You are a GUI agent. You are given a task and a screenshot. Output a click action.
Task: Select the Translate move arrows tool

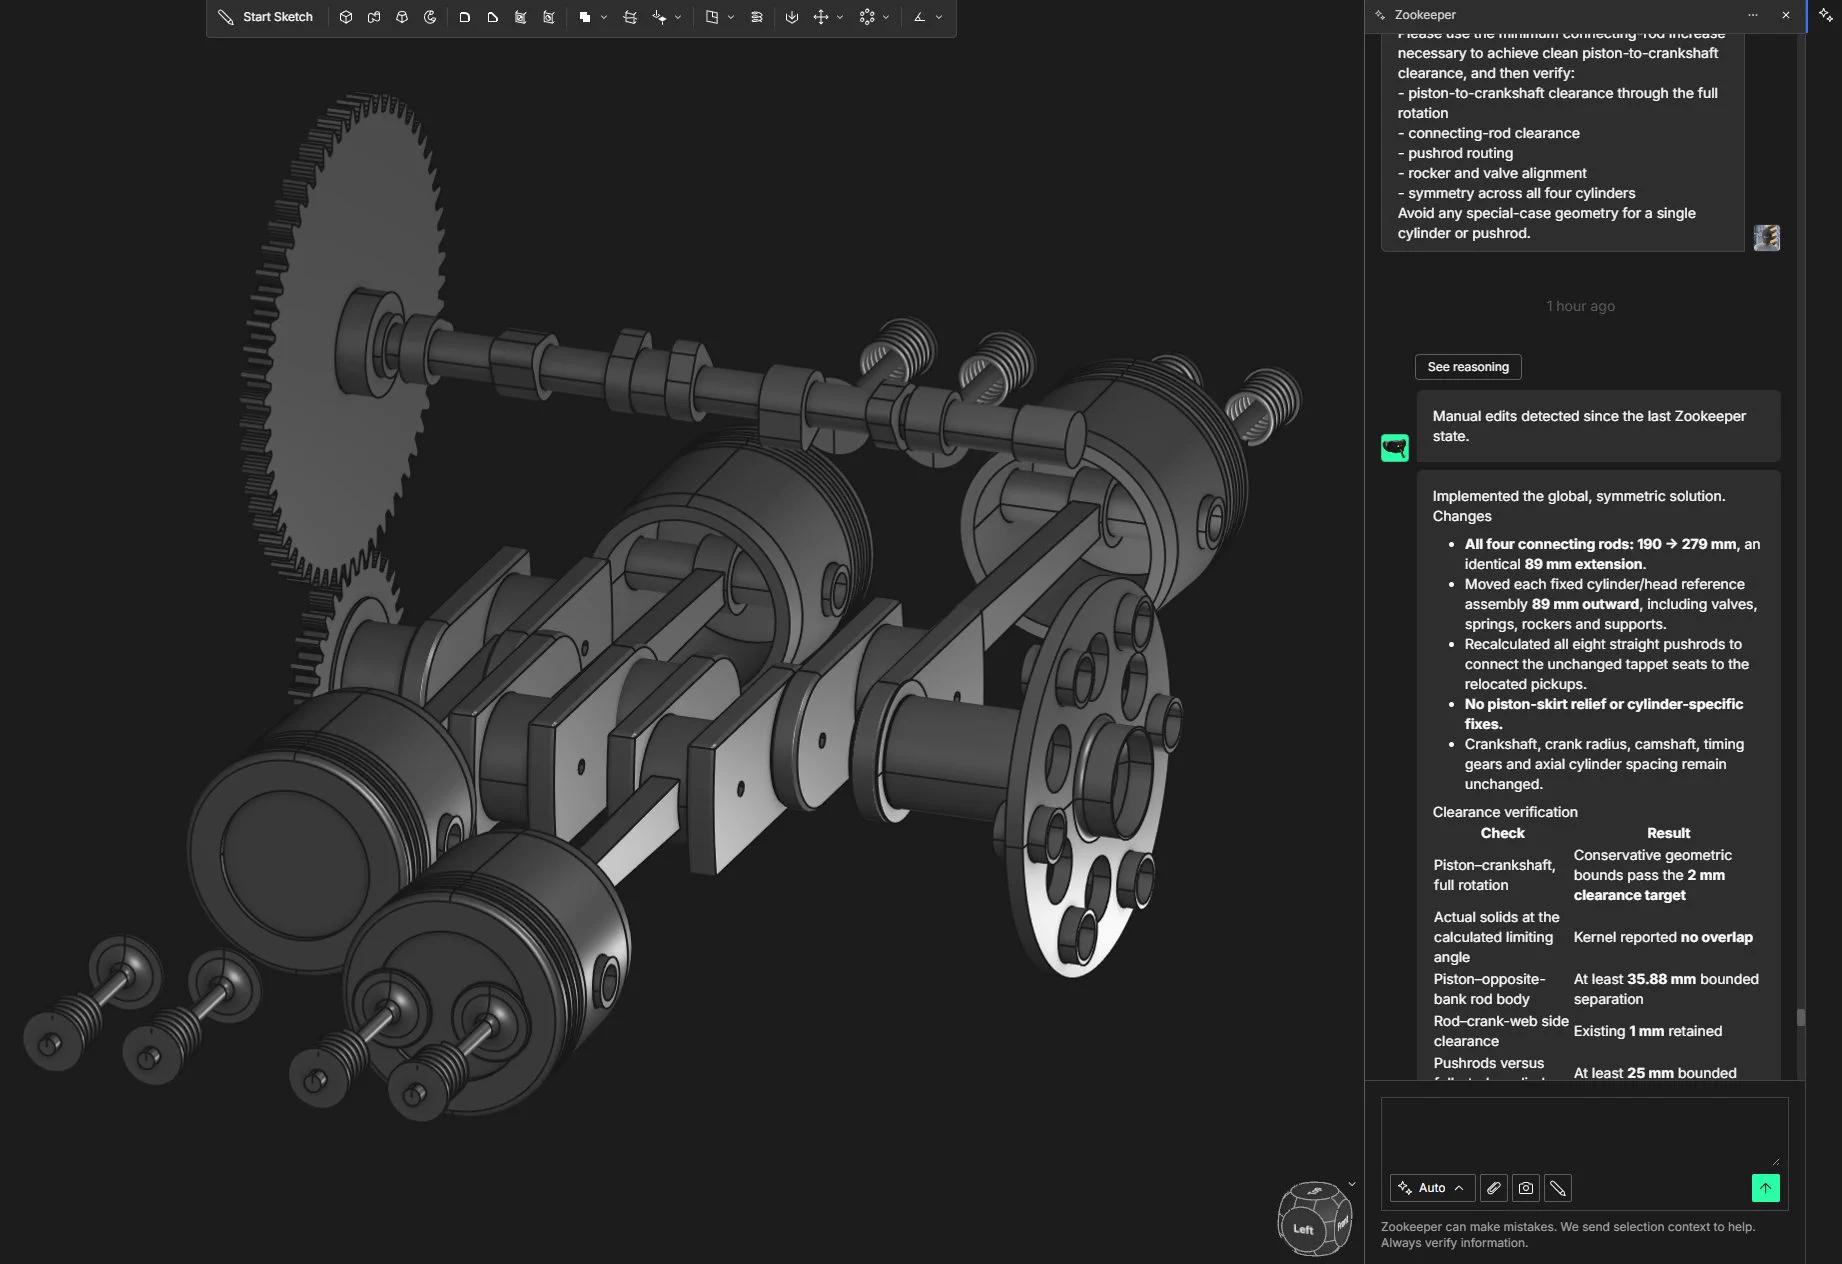821,17
